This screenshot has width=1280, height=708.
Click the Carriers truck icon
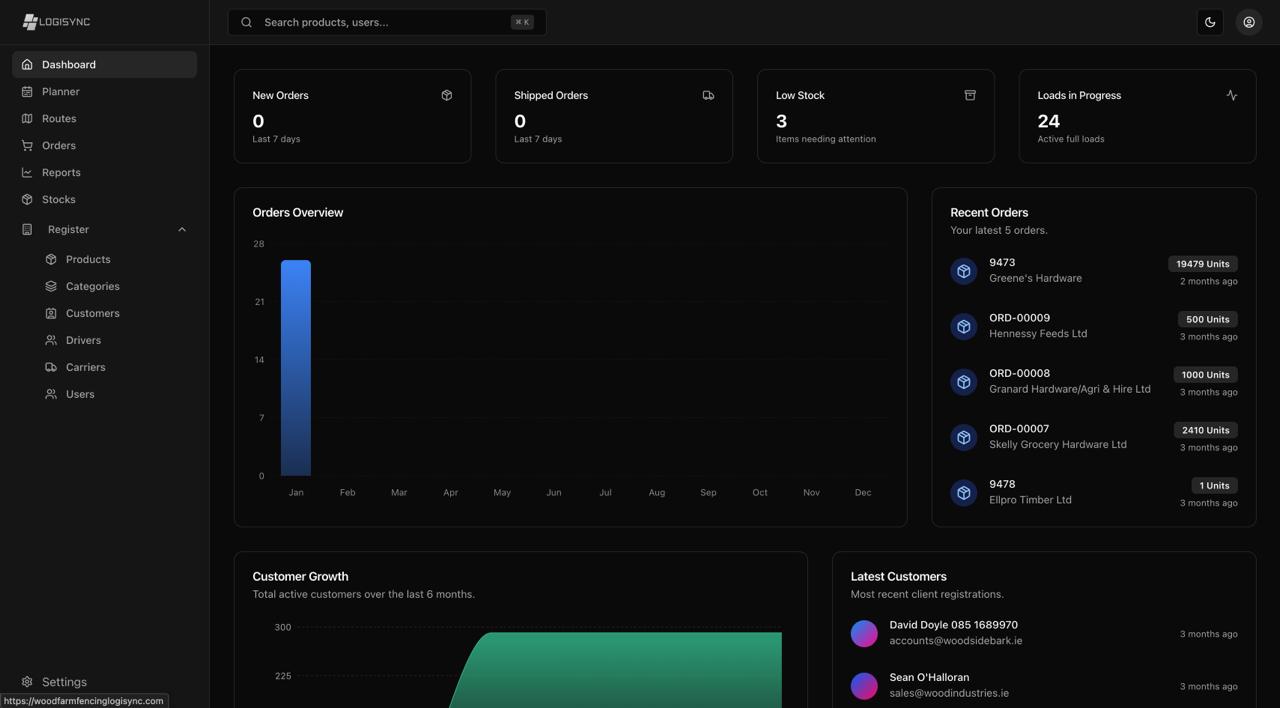pyautogui.click(x=51, y=367)
